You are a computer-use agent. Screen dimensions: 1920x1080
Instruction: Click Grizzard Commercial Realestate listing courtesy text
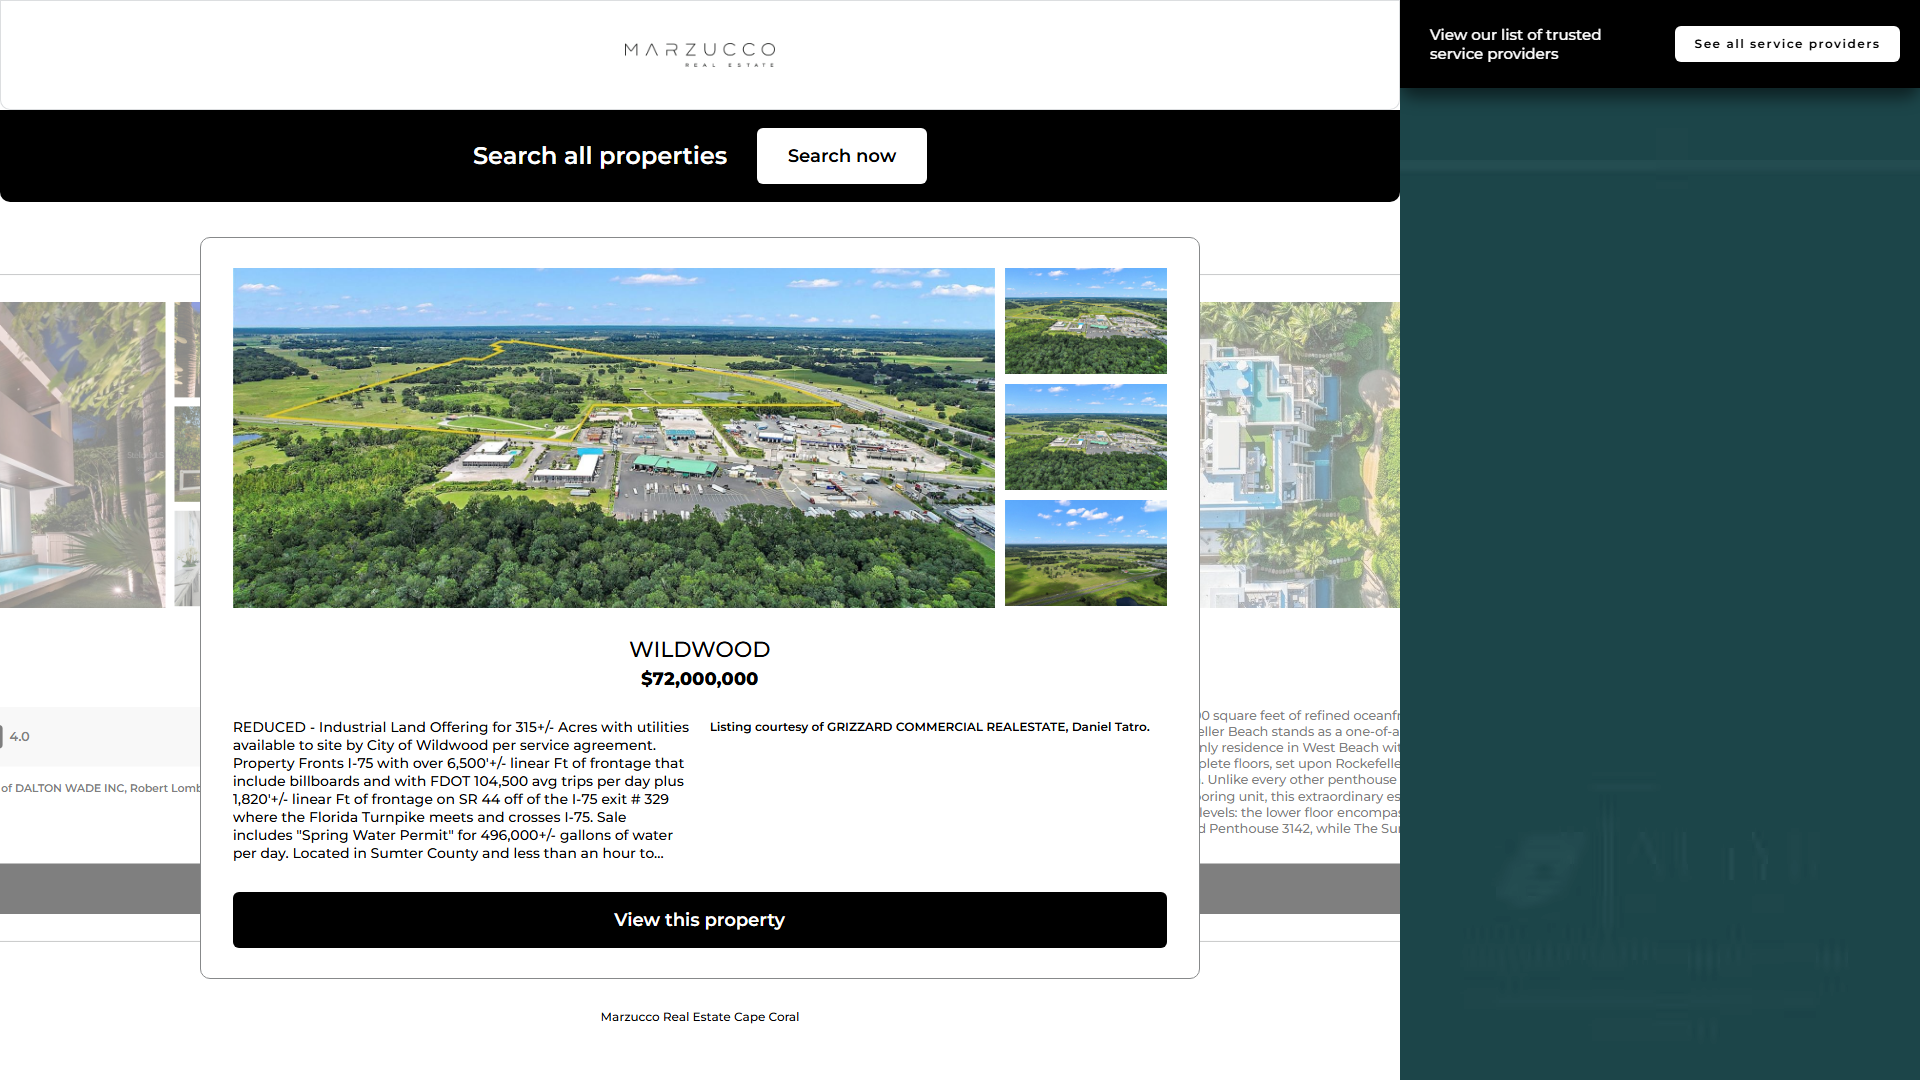929,727
